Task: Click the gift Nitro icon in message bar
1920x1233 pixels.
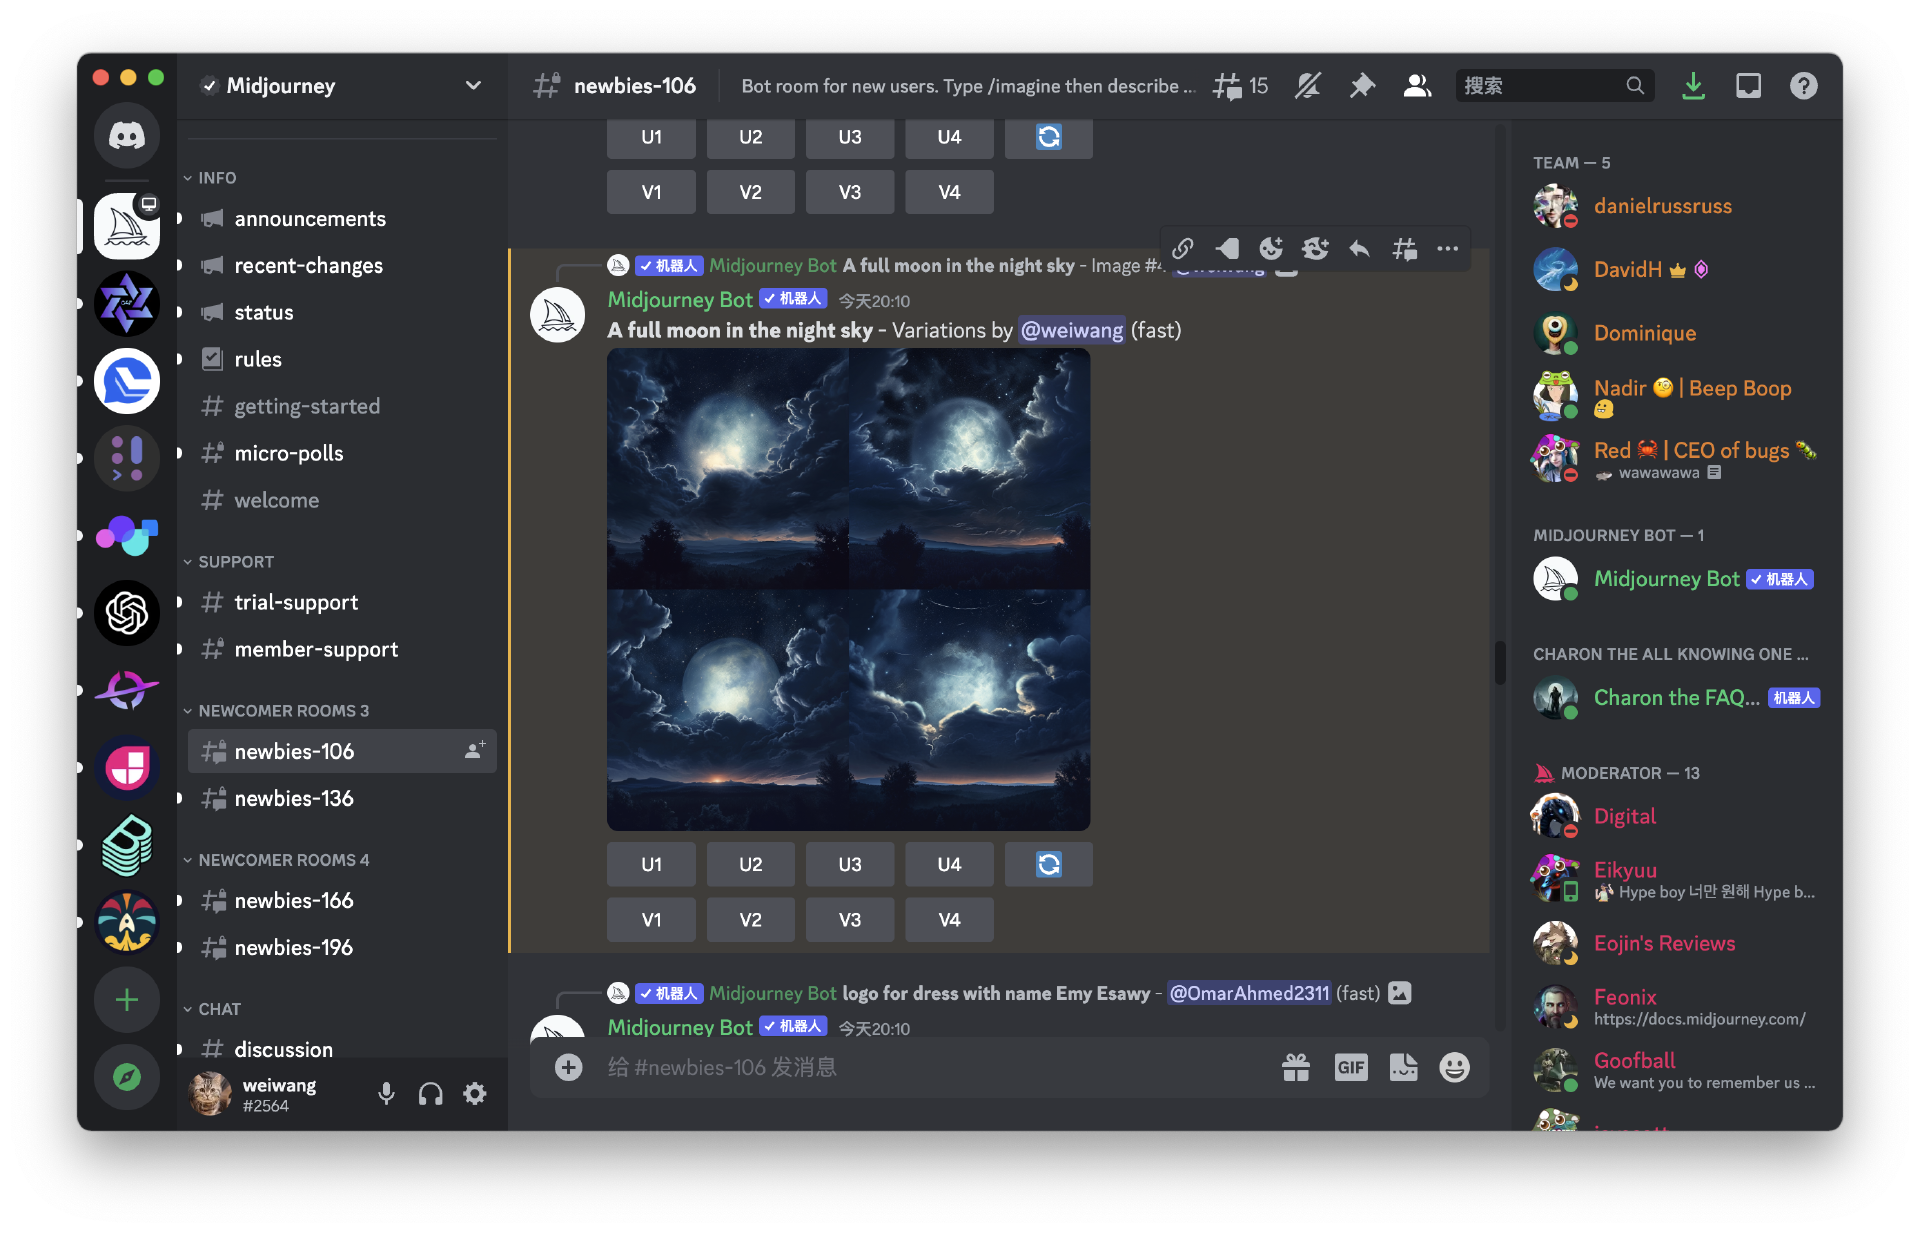Action: pyautogui.click(x=1296, y=1068)
